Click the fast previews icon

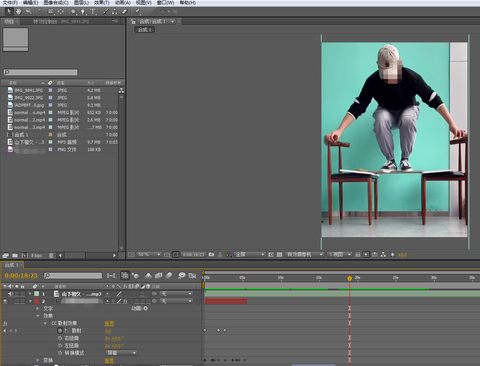pyautogui.click(x=366, y=255)
